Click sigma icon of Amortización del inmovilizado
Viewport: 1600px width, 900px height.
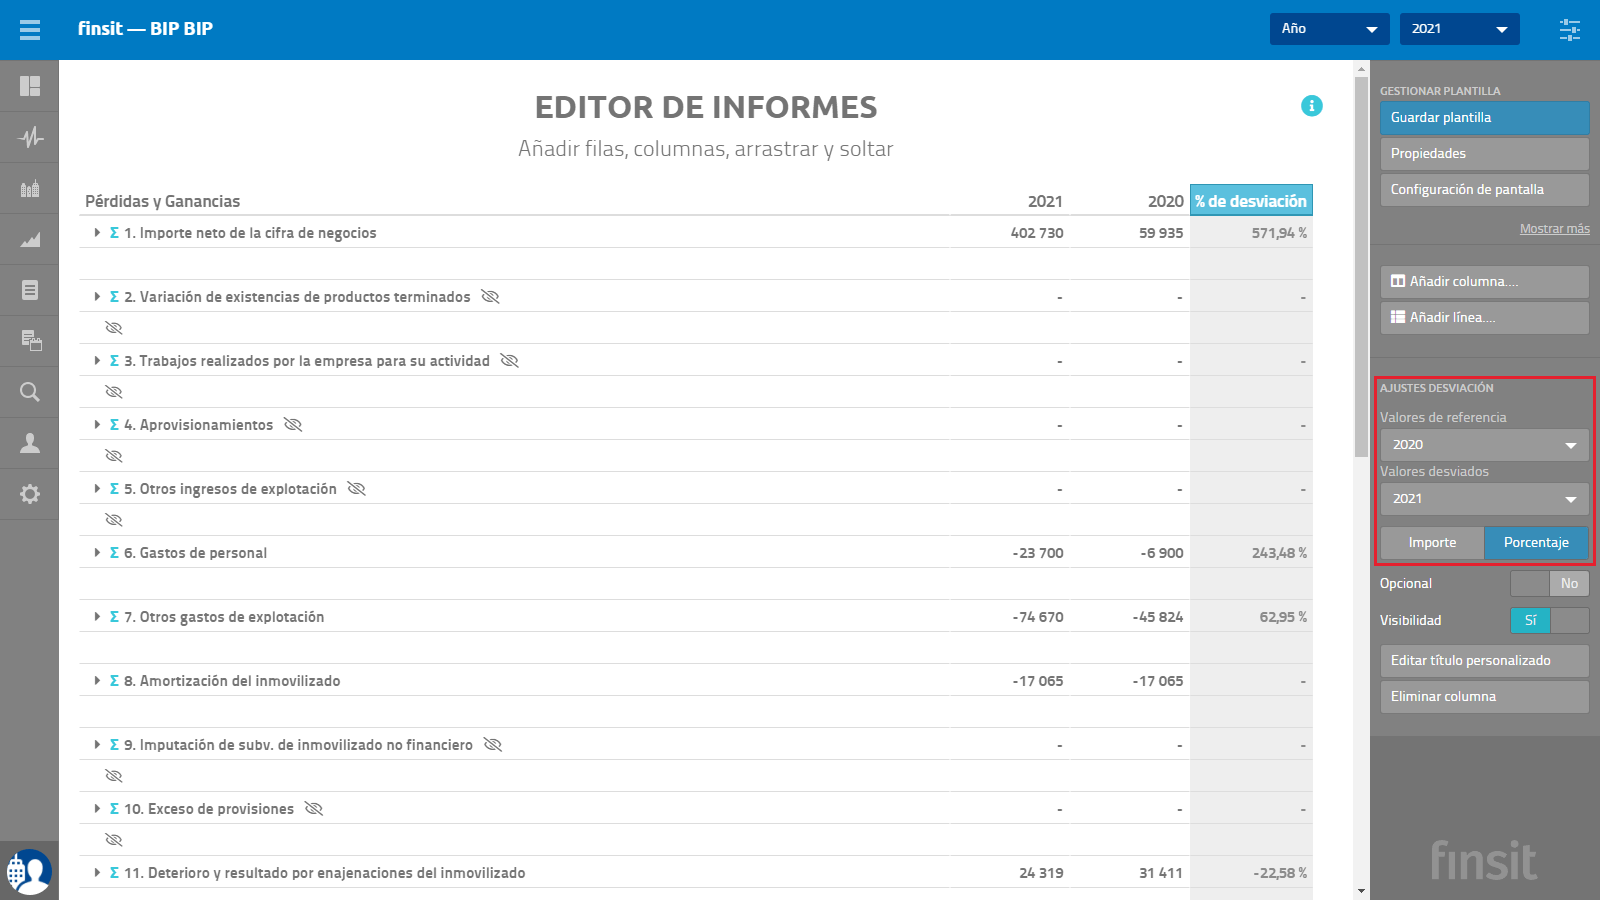(114, 681)
